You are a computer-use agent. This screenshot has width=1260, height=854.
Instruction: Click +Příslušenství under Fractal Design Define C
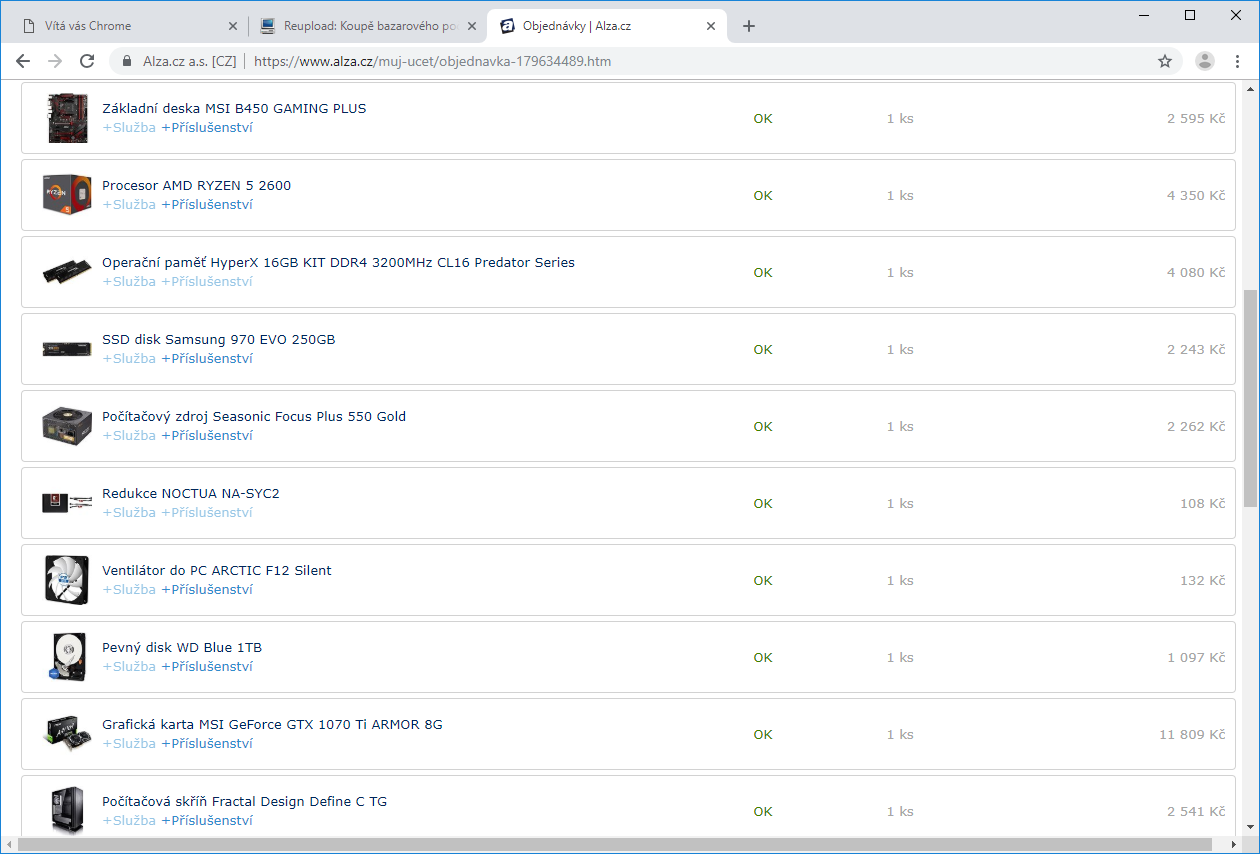pos(207,820)
